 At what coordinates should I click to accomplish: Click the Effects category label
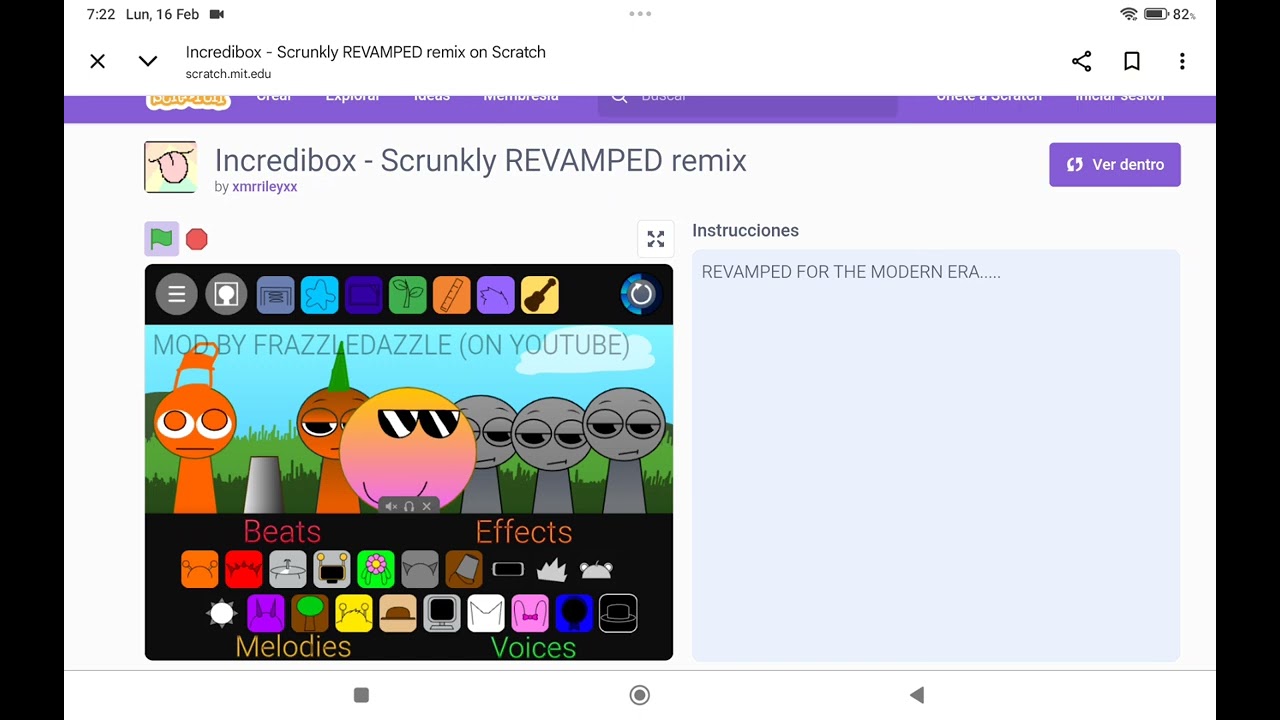pyautogui.click(x=524, y=531)
